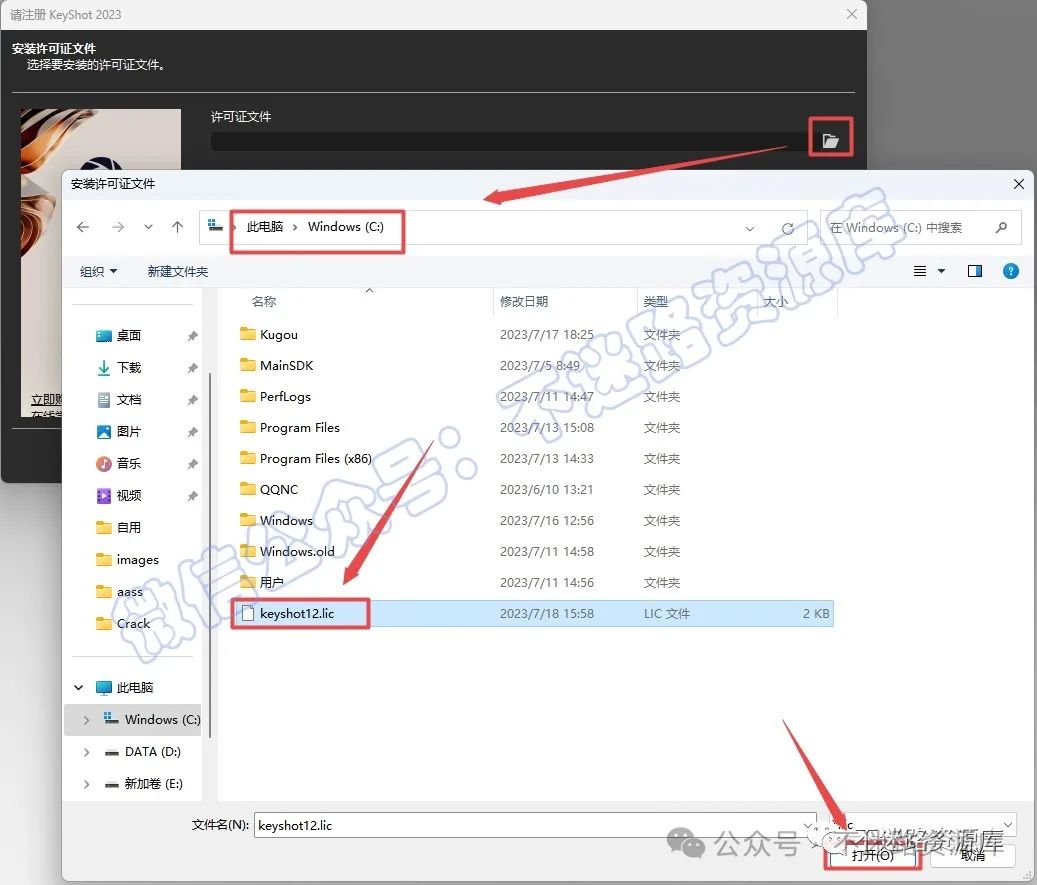1037x885 pixels.
Task: Sort by the 大小 column header
Action: 775,302
